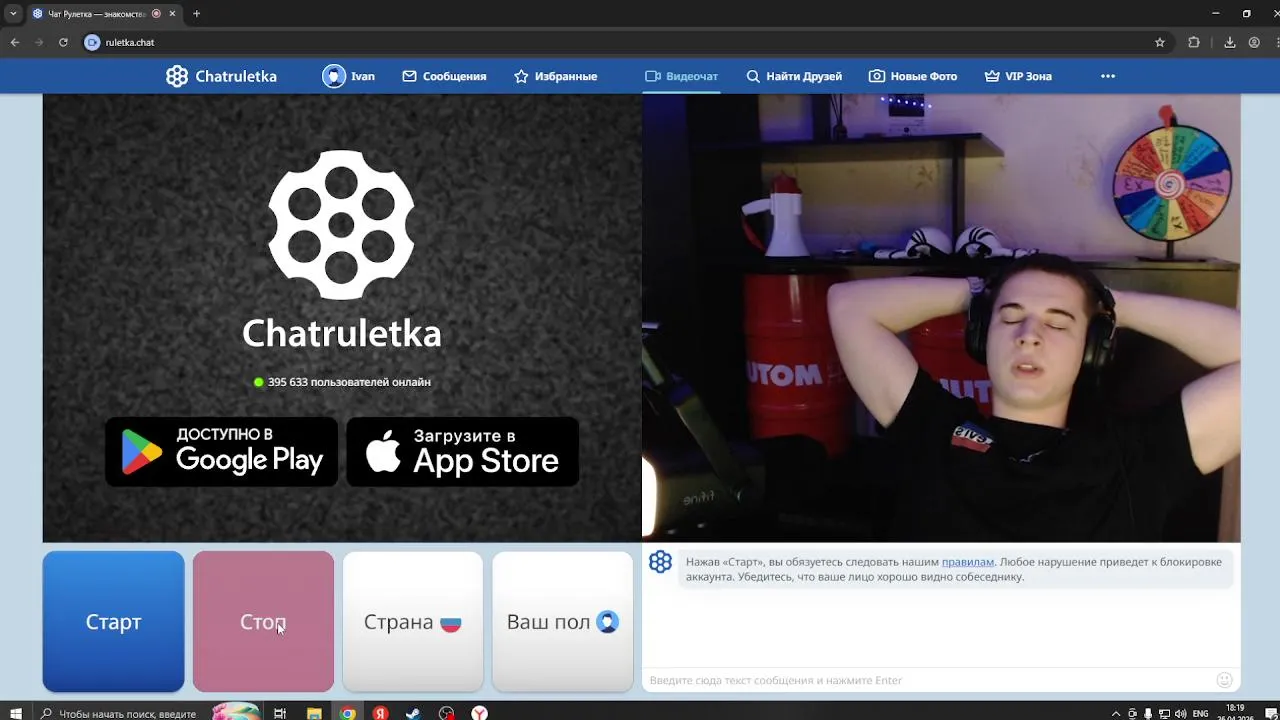The image size is (1280, 720).
Task: Open the red Yandex taskbar icon
Action: pyautogui.click(x=380, y=713)
